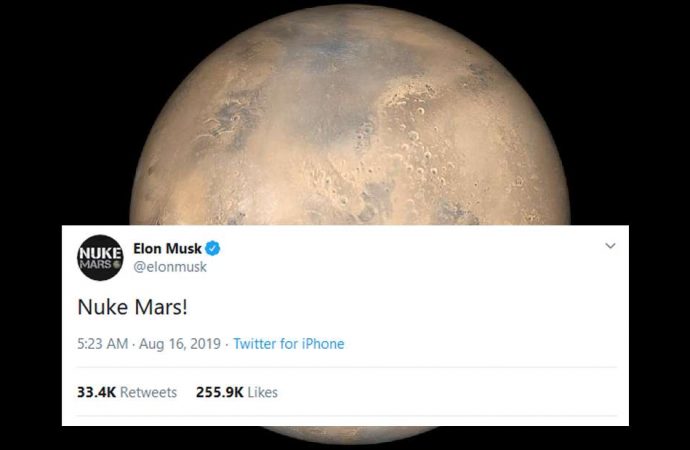690x450 pixels.
Task: Click the divider line above the retweet counts
Action: 345,368
